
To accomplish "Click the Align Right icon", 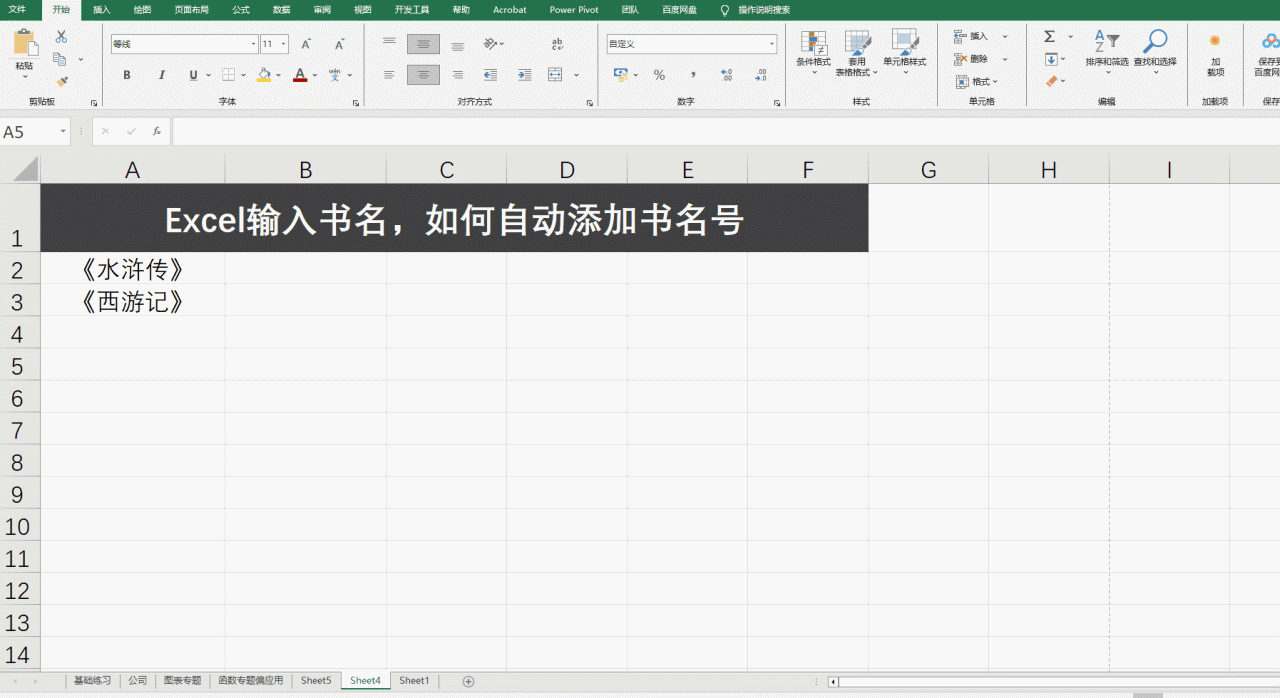I will point(457,75).
